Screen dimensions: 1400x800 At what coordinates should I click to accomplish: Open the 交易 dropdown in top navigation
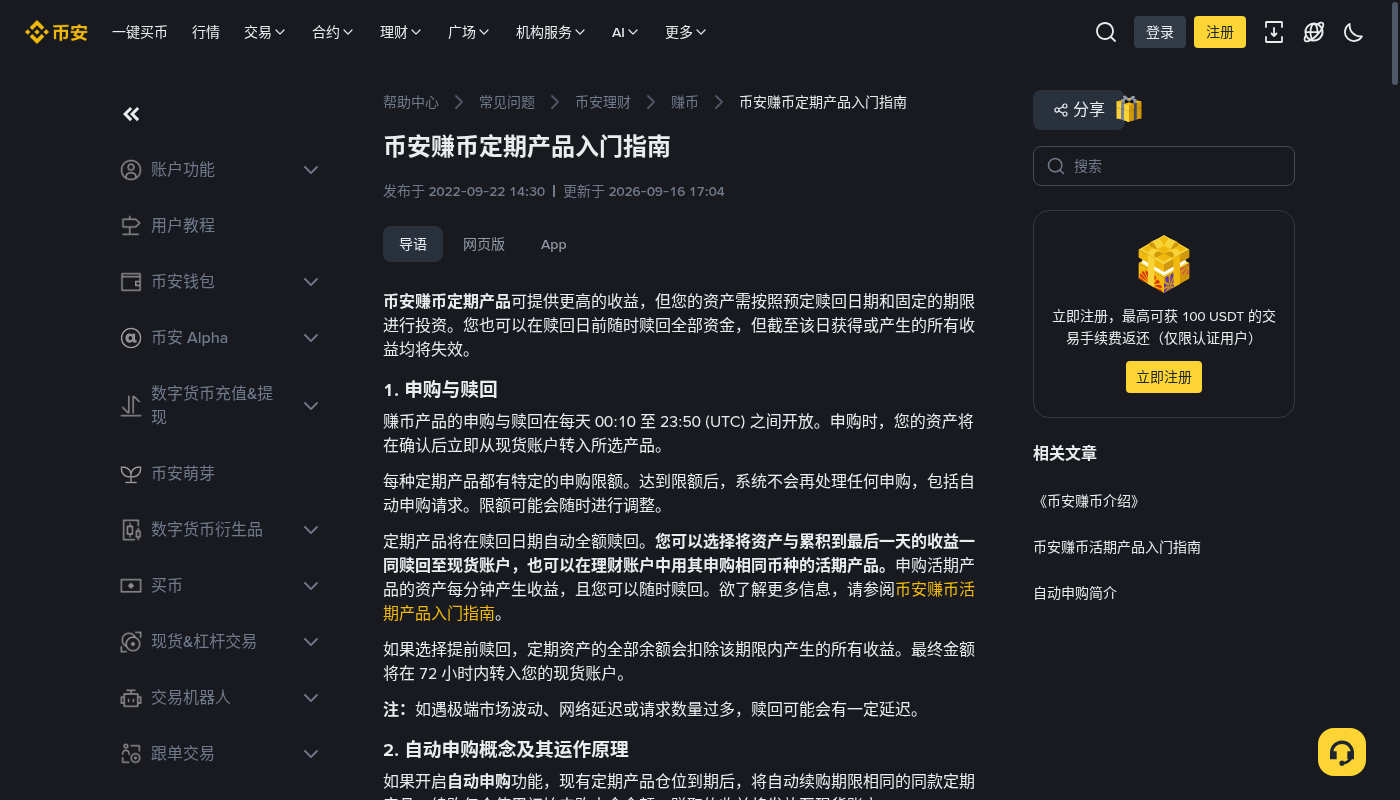coord(265,32)
